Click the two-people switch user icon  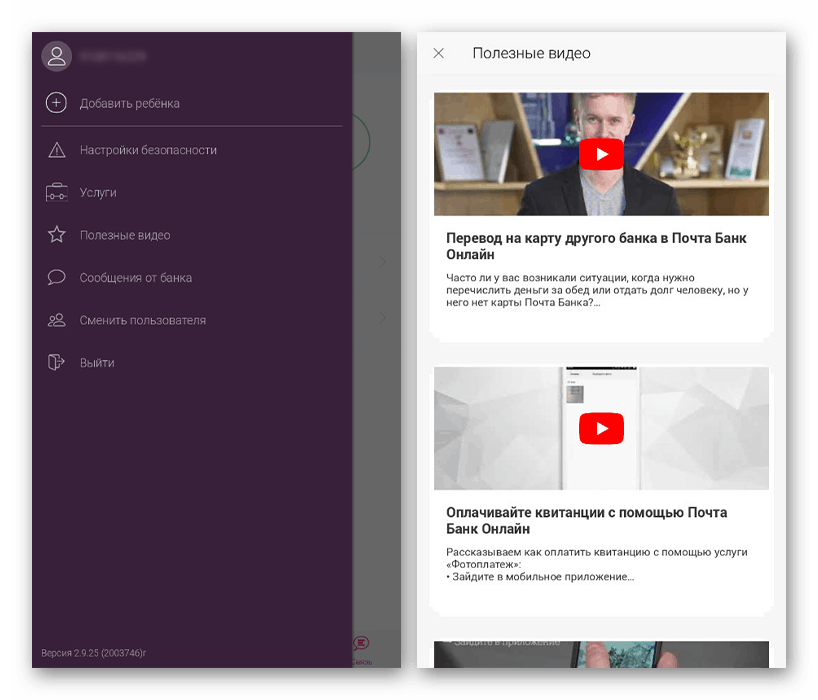click(56, 320)
